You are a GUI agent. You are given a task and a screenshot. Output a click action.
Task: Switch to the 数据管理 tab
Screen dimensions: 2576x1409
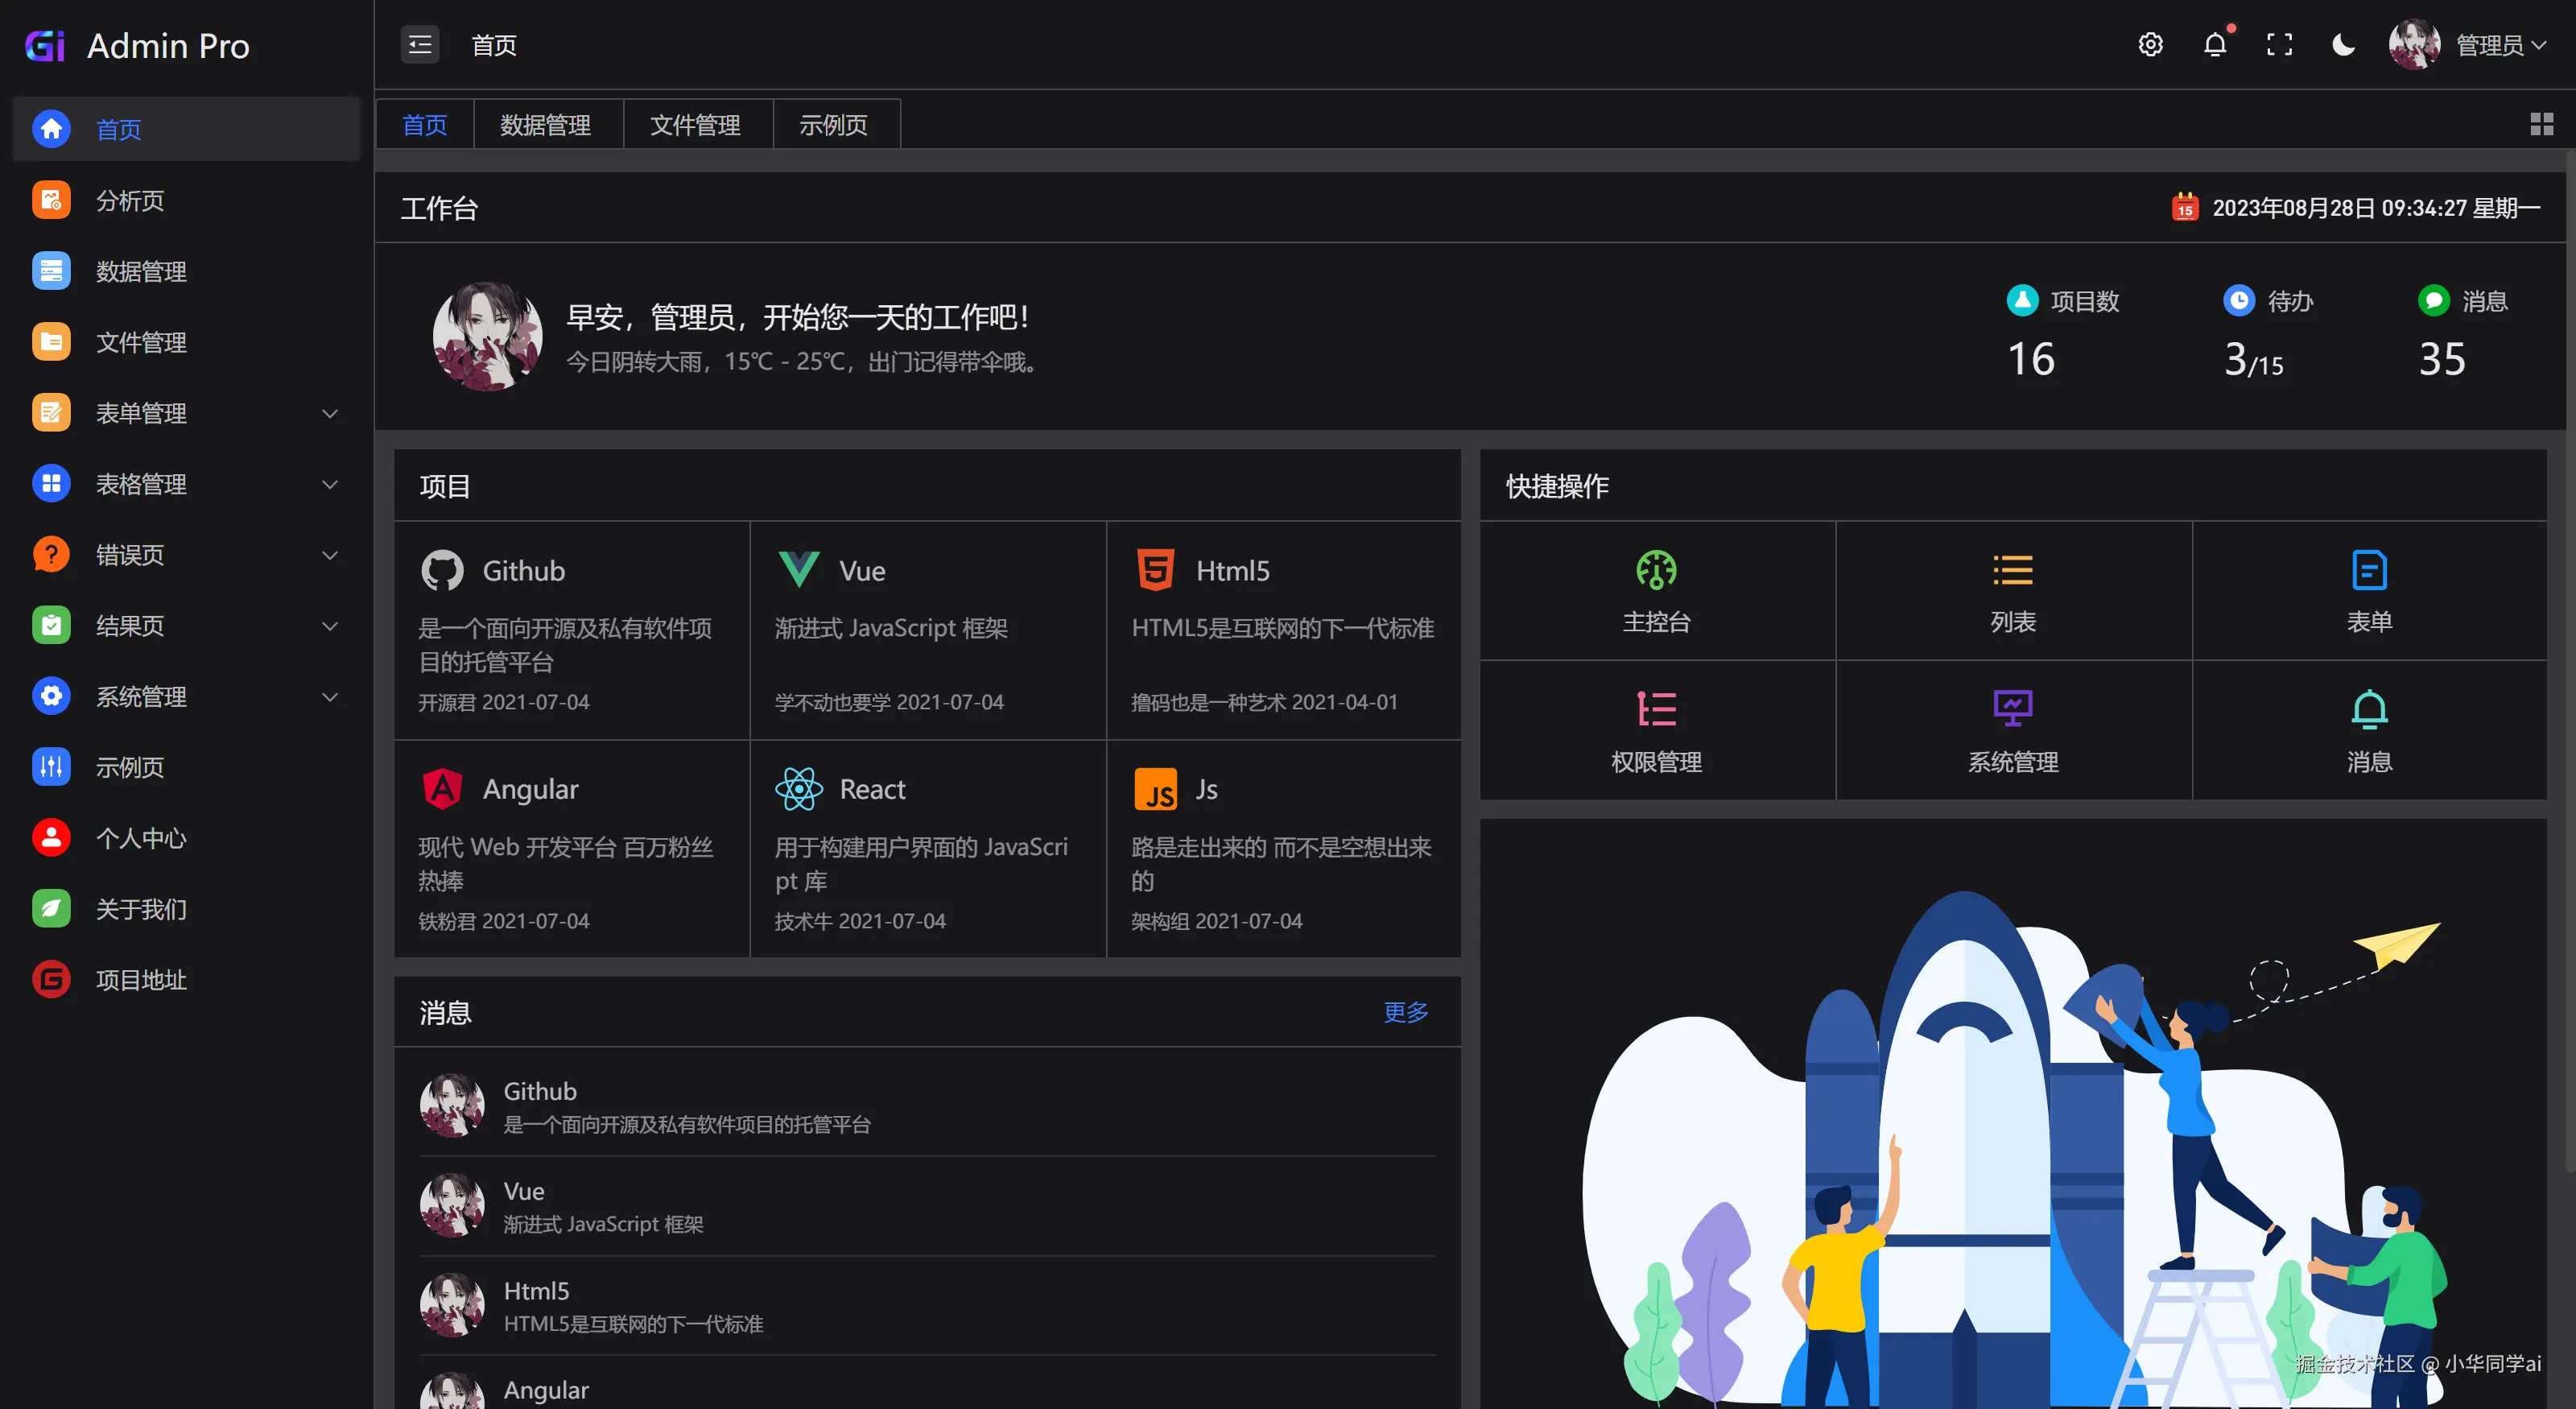click(x=546, y=125)
